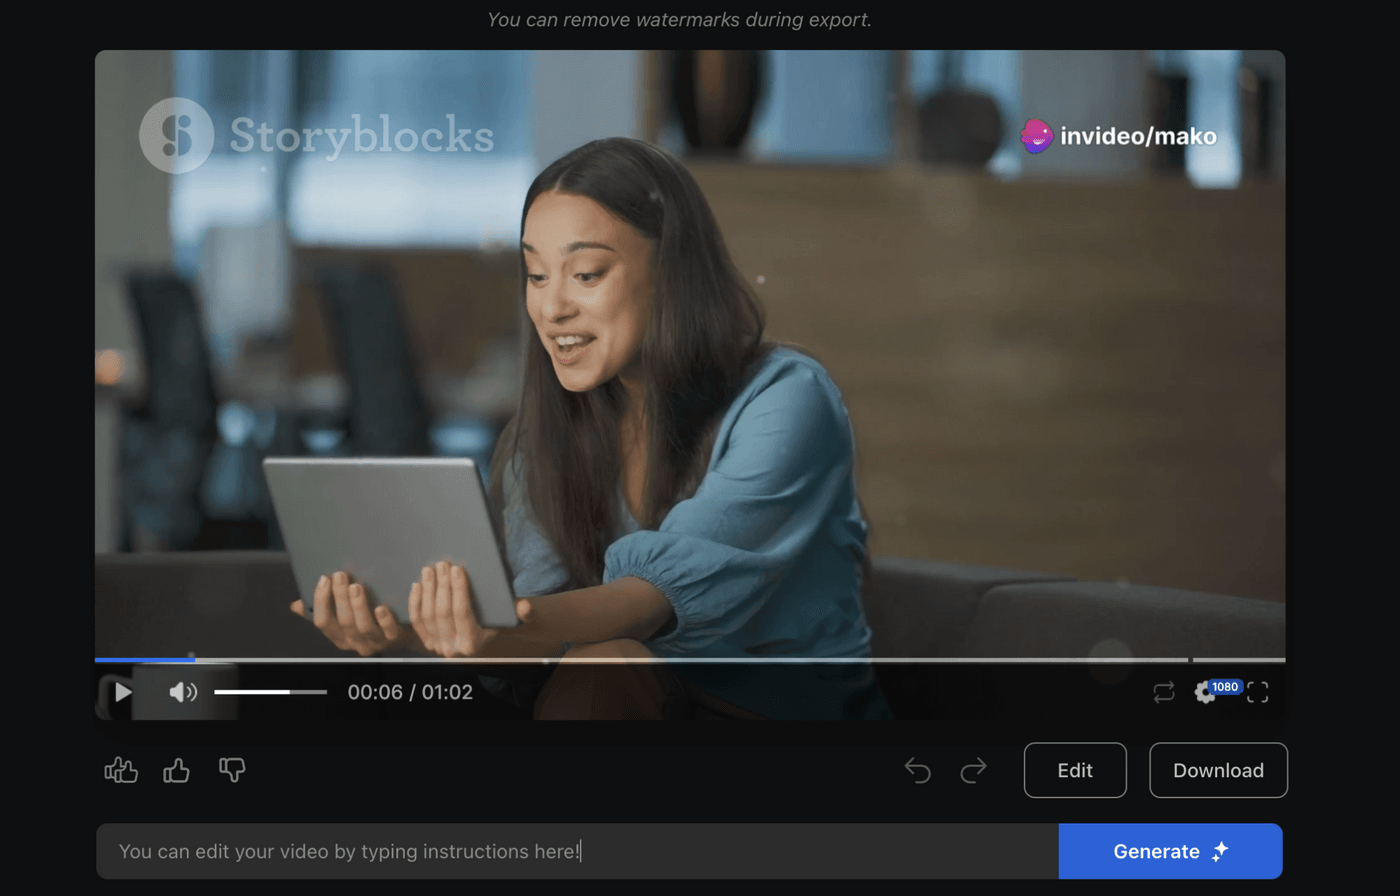Click the undo arrow icon
1400x896 pixels.
click(917, 770)
